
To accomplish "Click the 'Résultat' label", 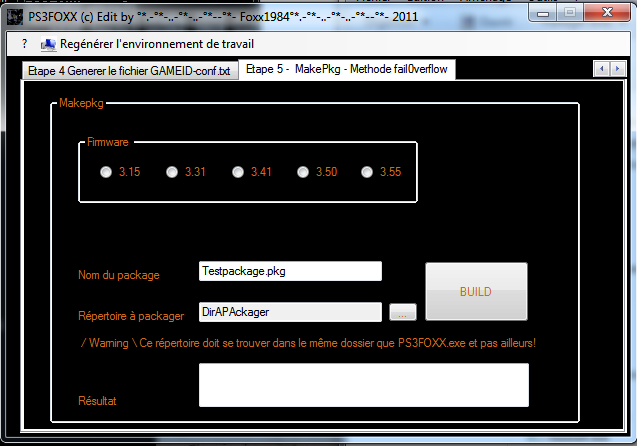I will click(x=97, y=401).
